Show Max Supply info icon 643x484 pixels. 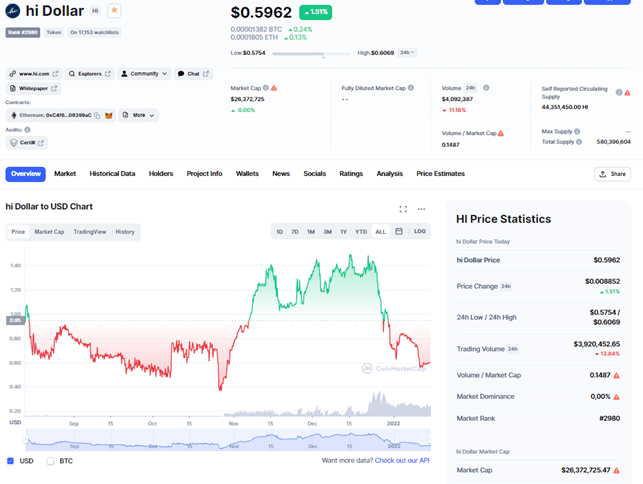577,132
